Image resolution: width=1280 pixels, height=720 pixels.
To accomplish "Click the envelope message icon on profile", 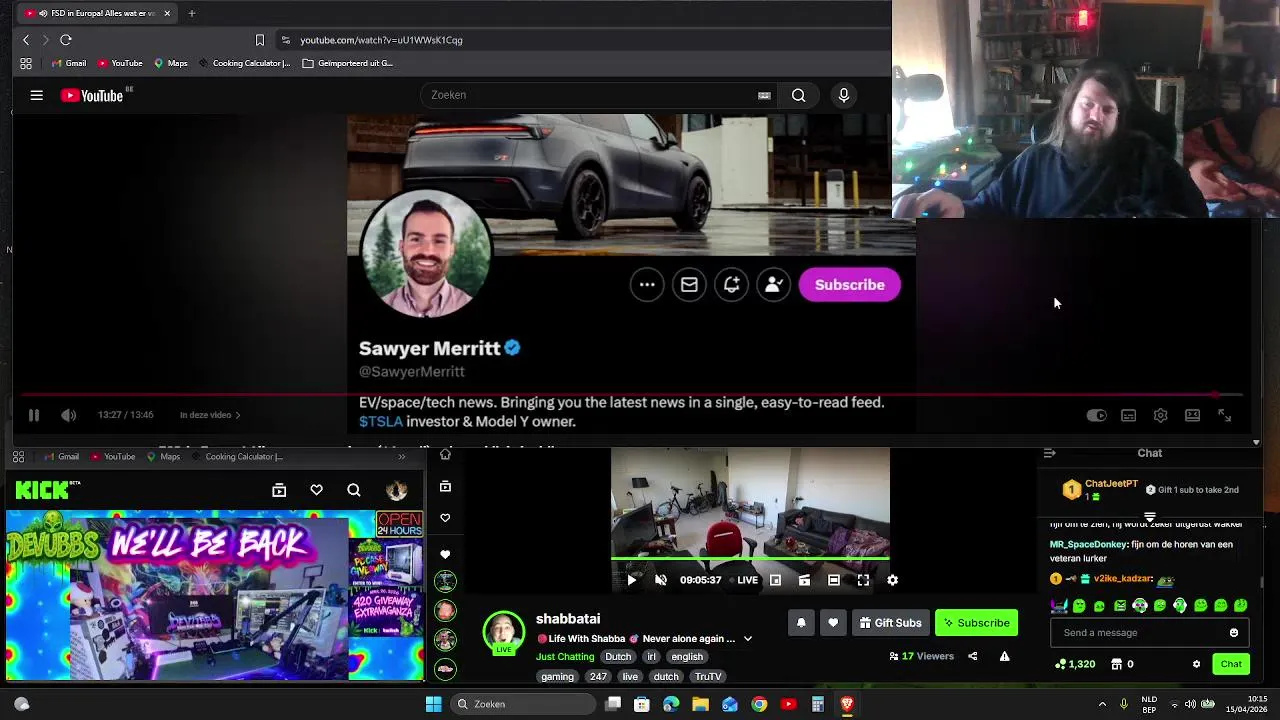I will point(689,285).
